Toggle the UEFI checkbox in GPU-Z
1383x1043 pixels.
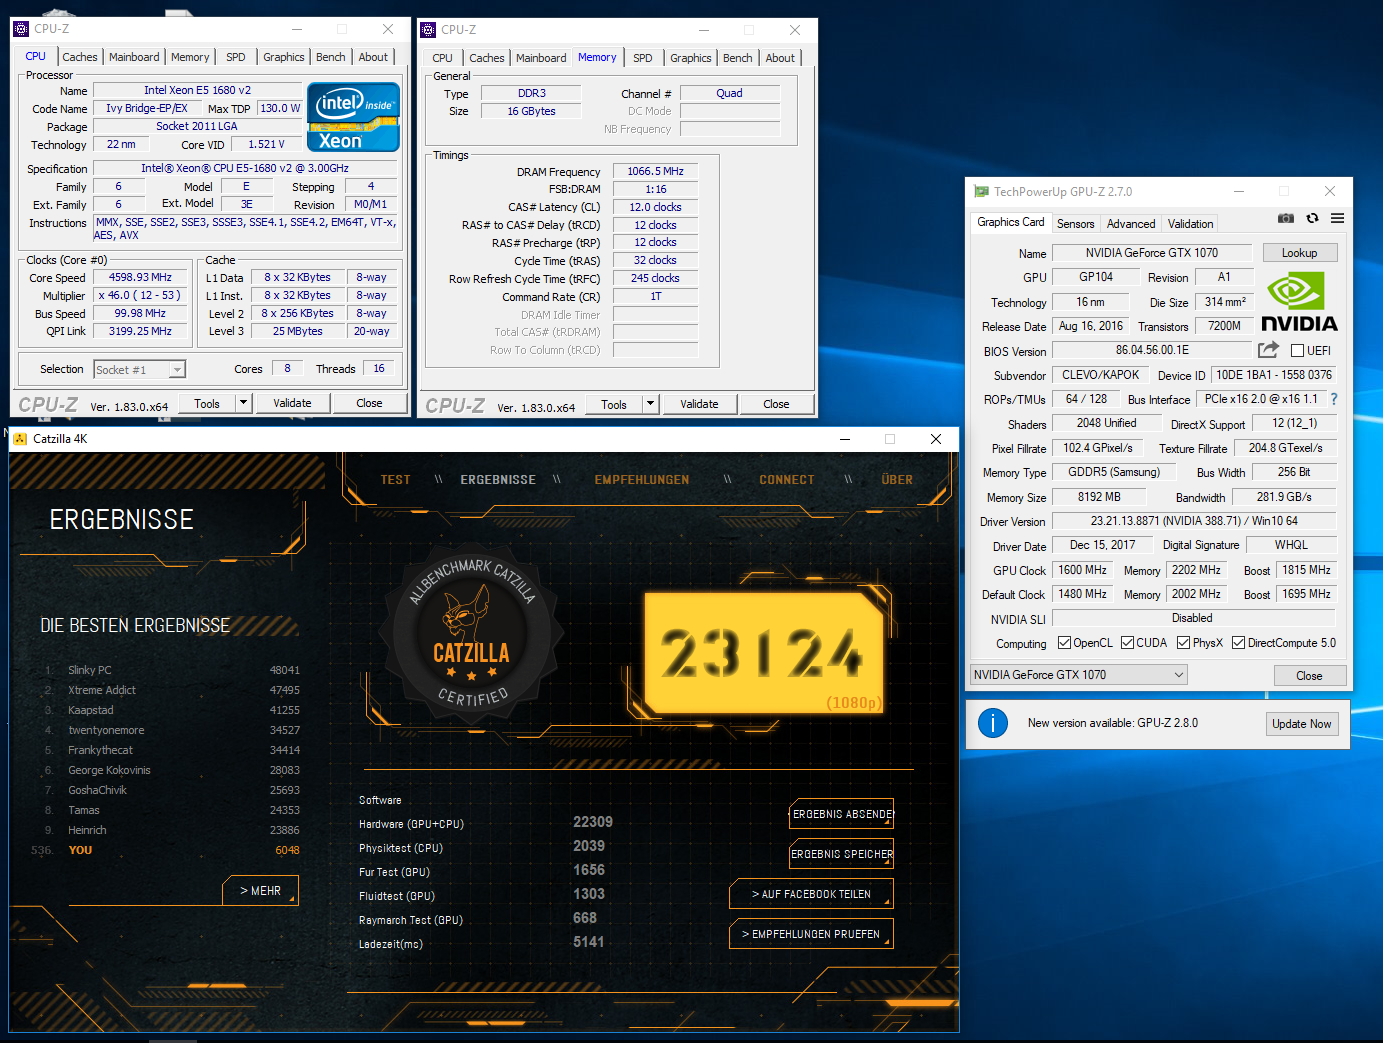coord(1297,351)
